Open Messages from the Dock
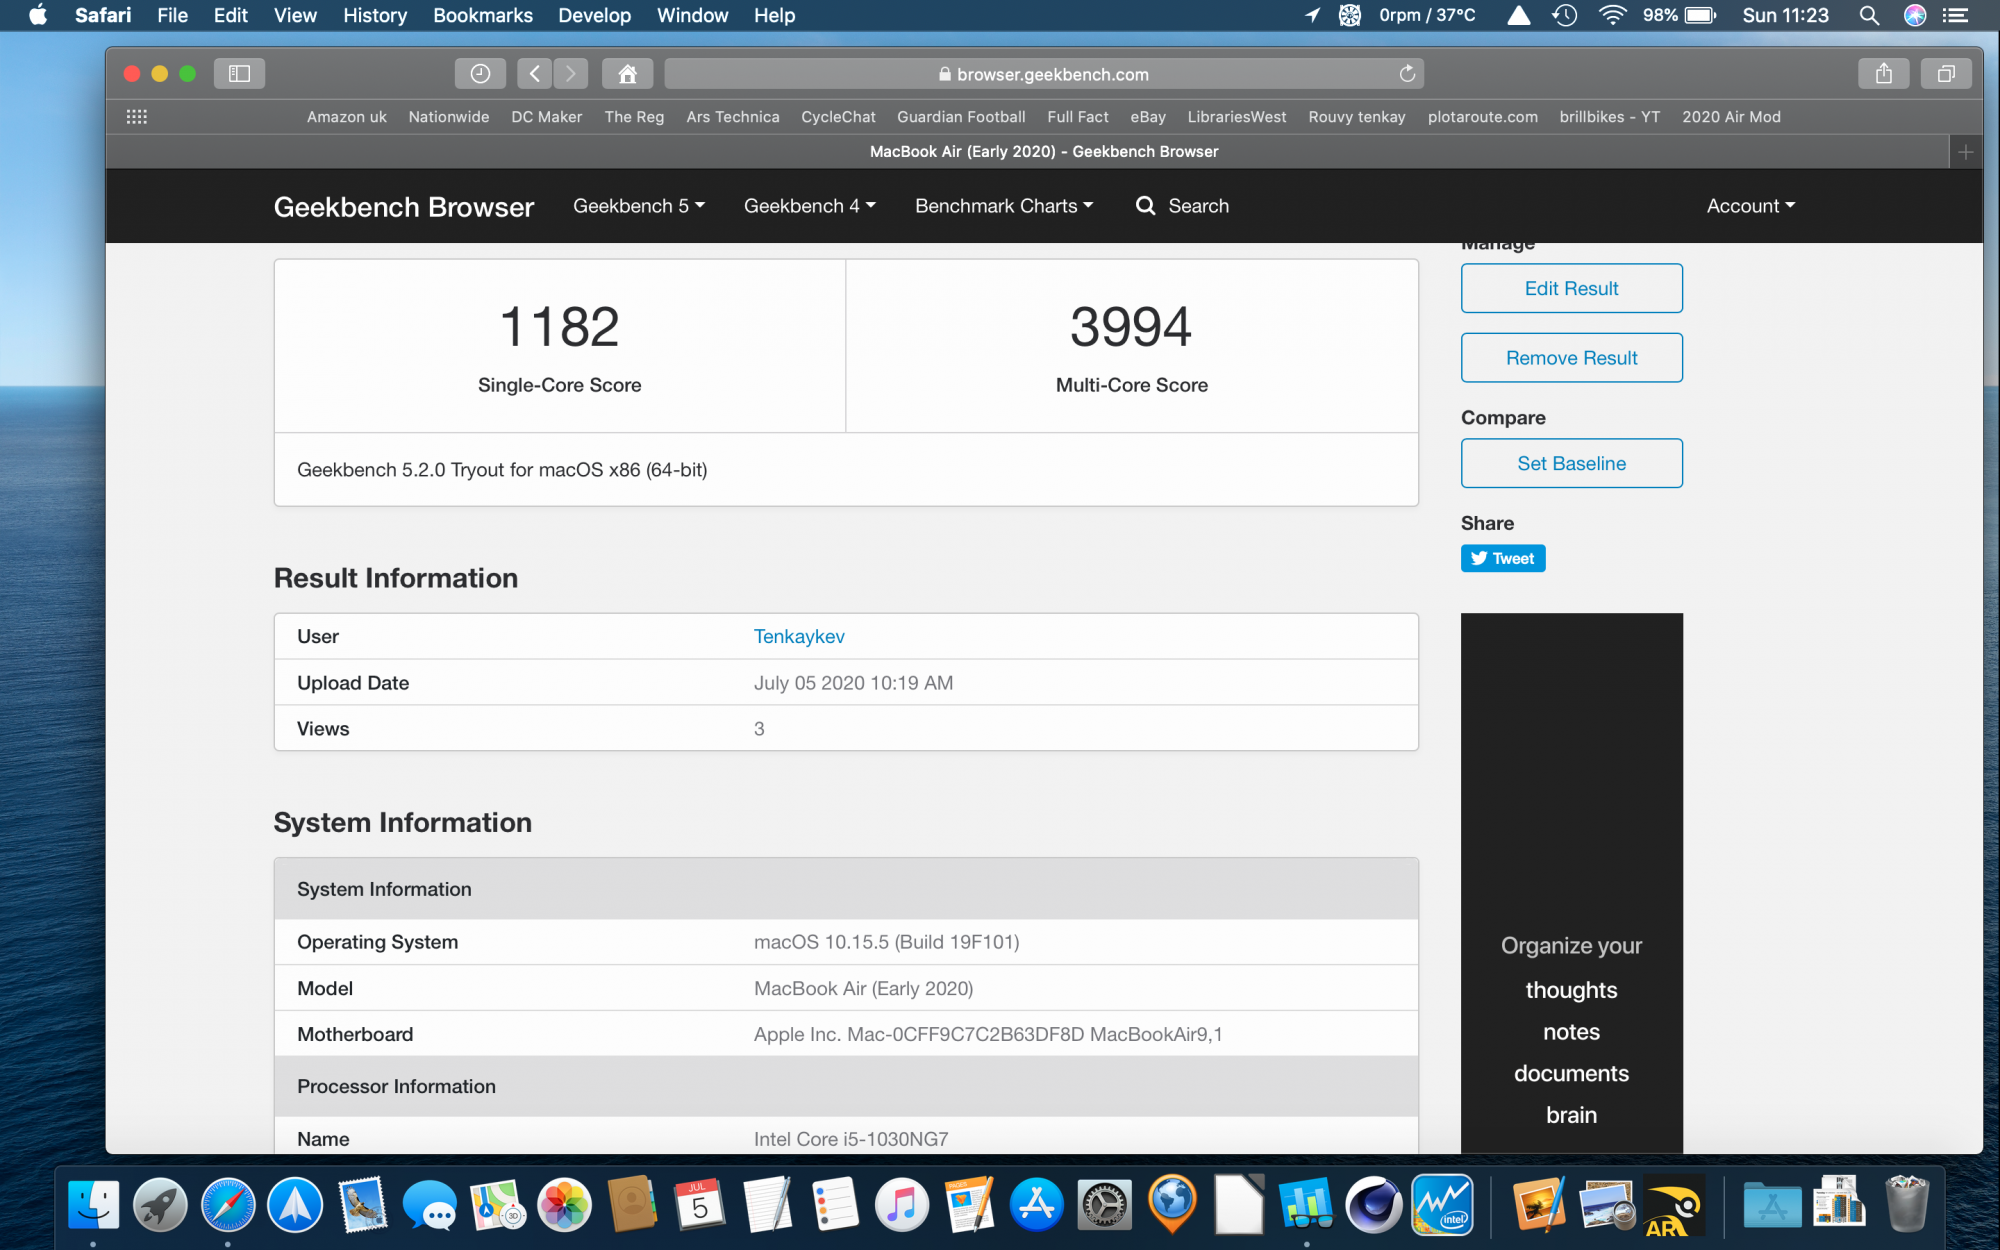This screenshot has width=2000, height=1250. pos(430,1204)
